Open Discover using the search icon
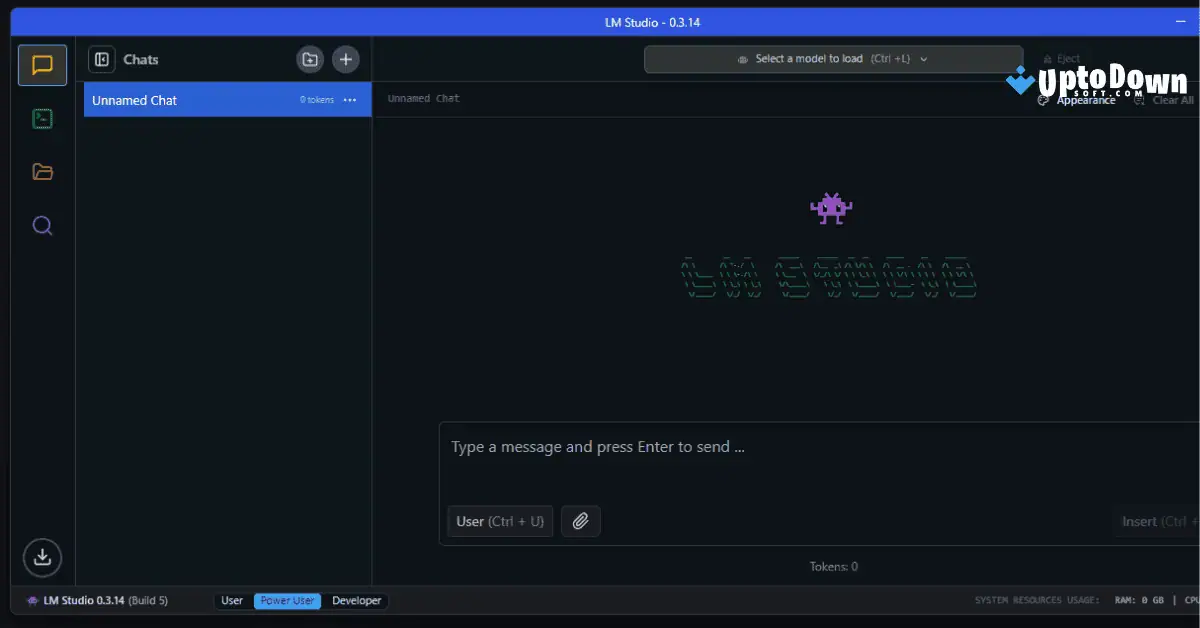Screen dimensions: 1200x628 click(42, 225)
